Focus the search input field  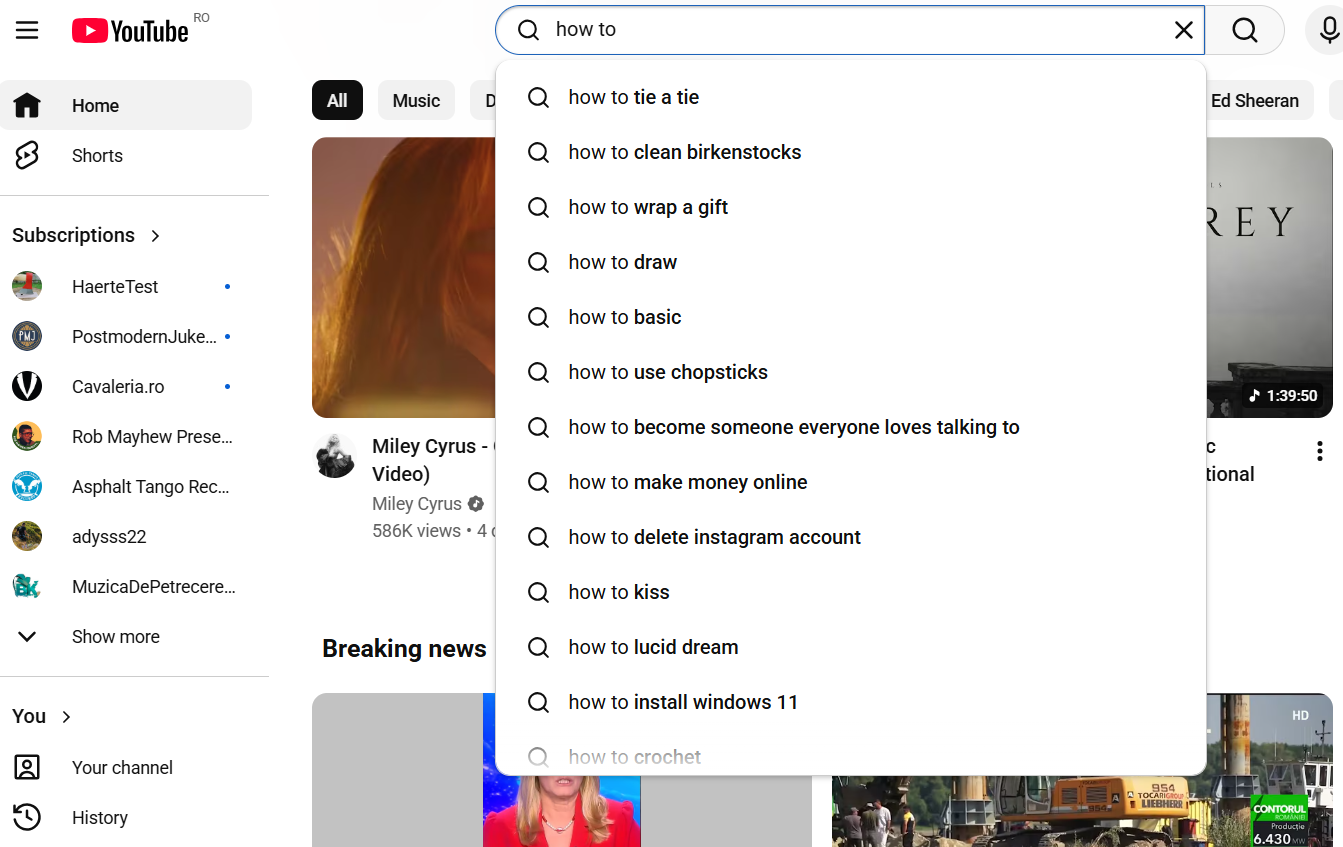[860, 30]
